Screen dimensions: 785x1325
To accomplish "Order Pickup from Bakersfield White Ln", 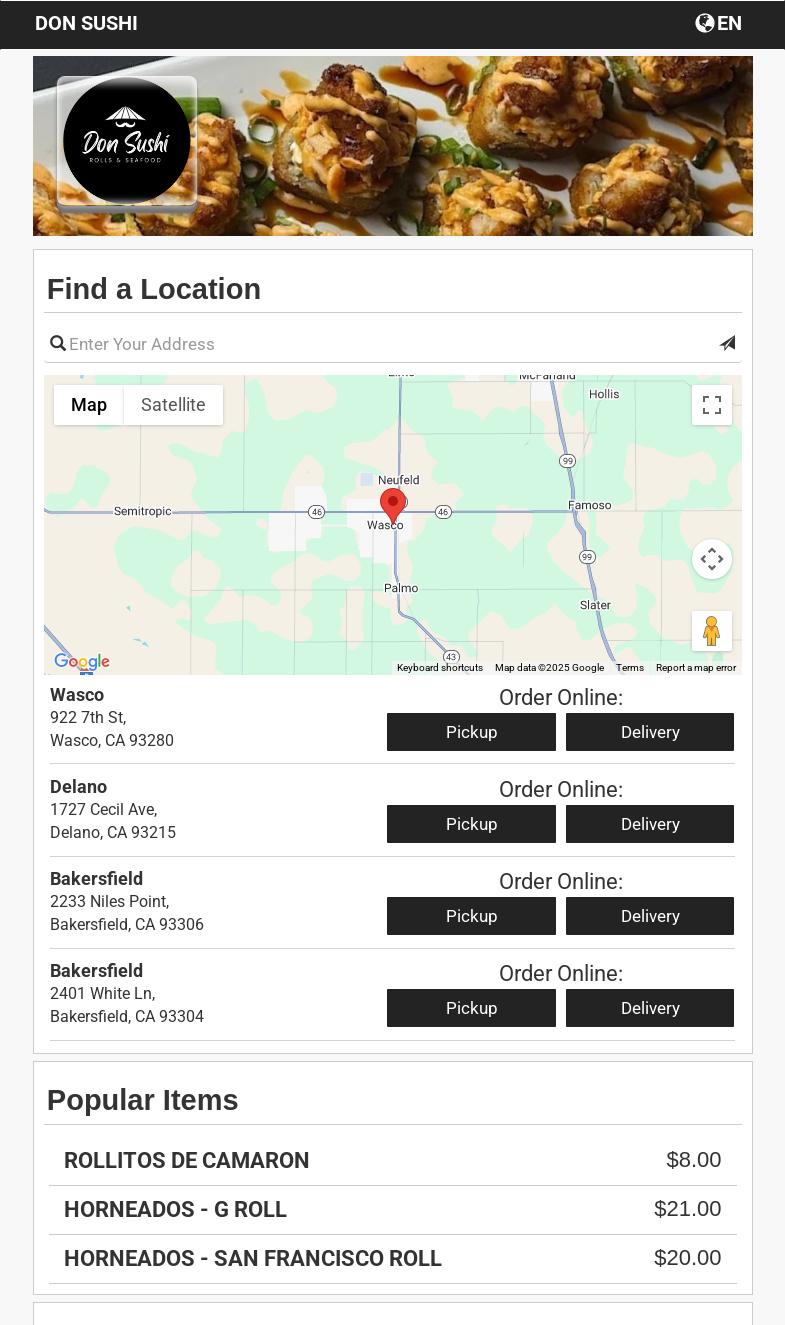I will tap(471, 1008).
